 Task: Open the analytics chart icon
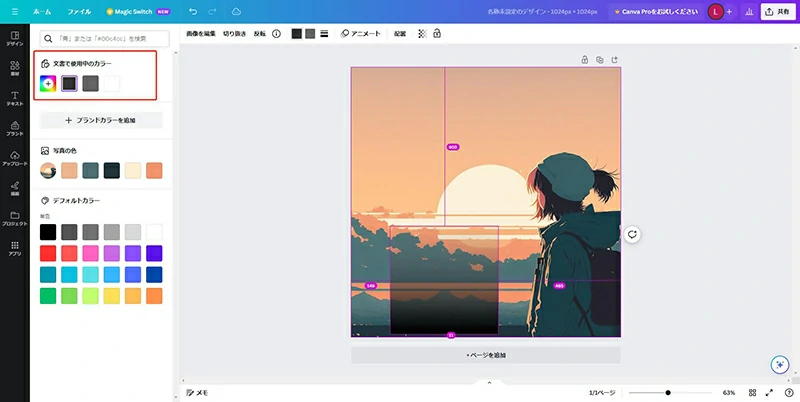click(749, 12)
